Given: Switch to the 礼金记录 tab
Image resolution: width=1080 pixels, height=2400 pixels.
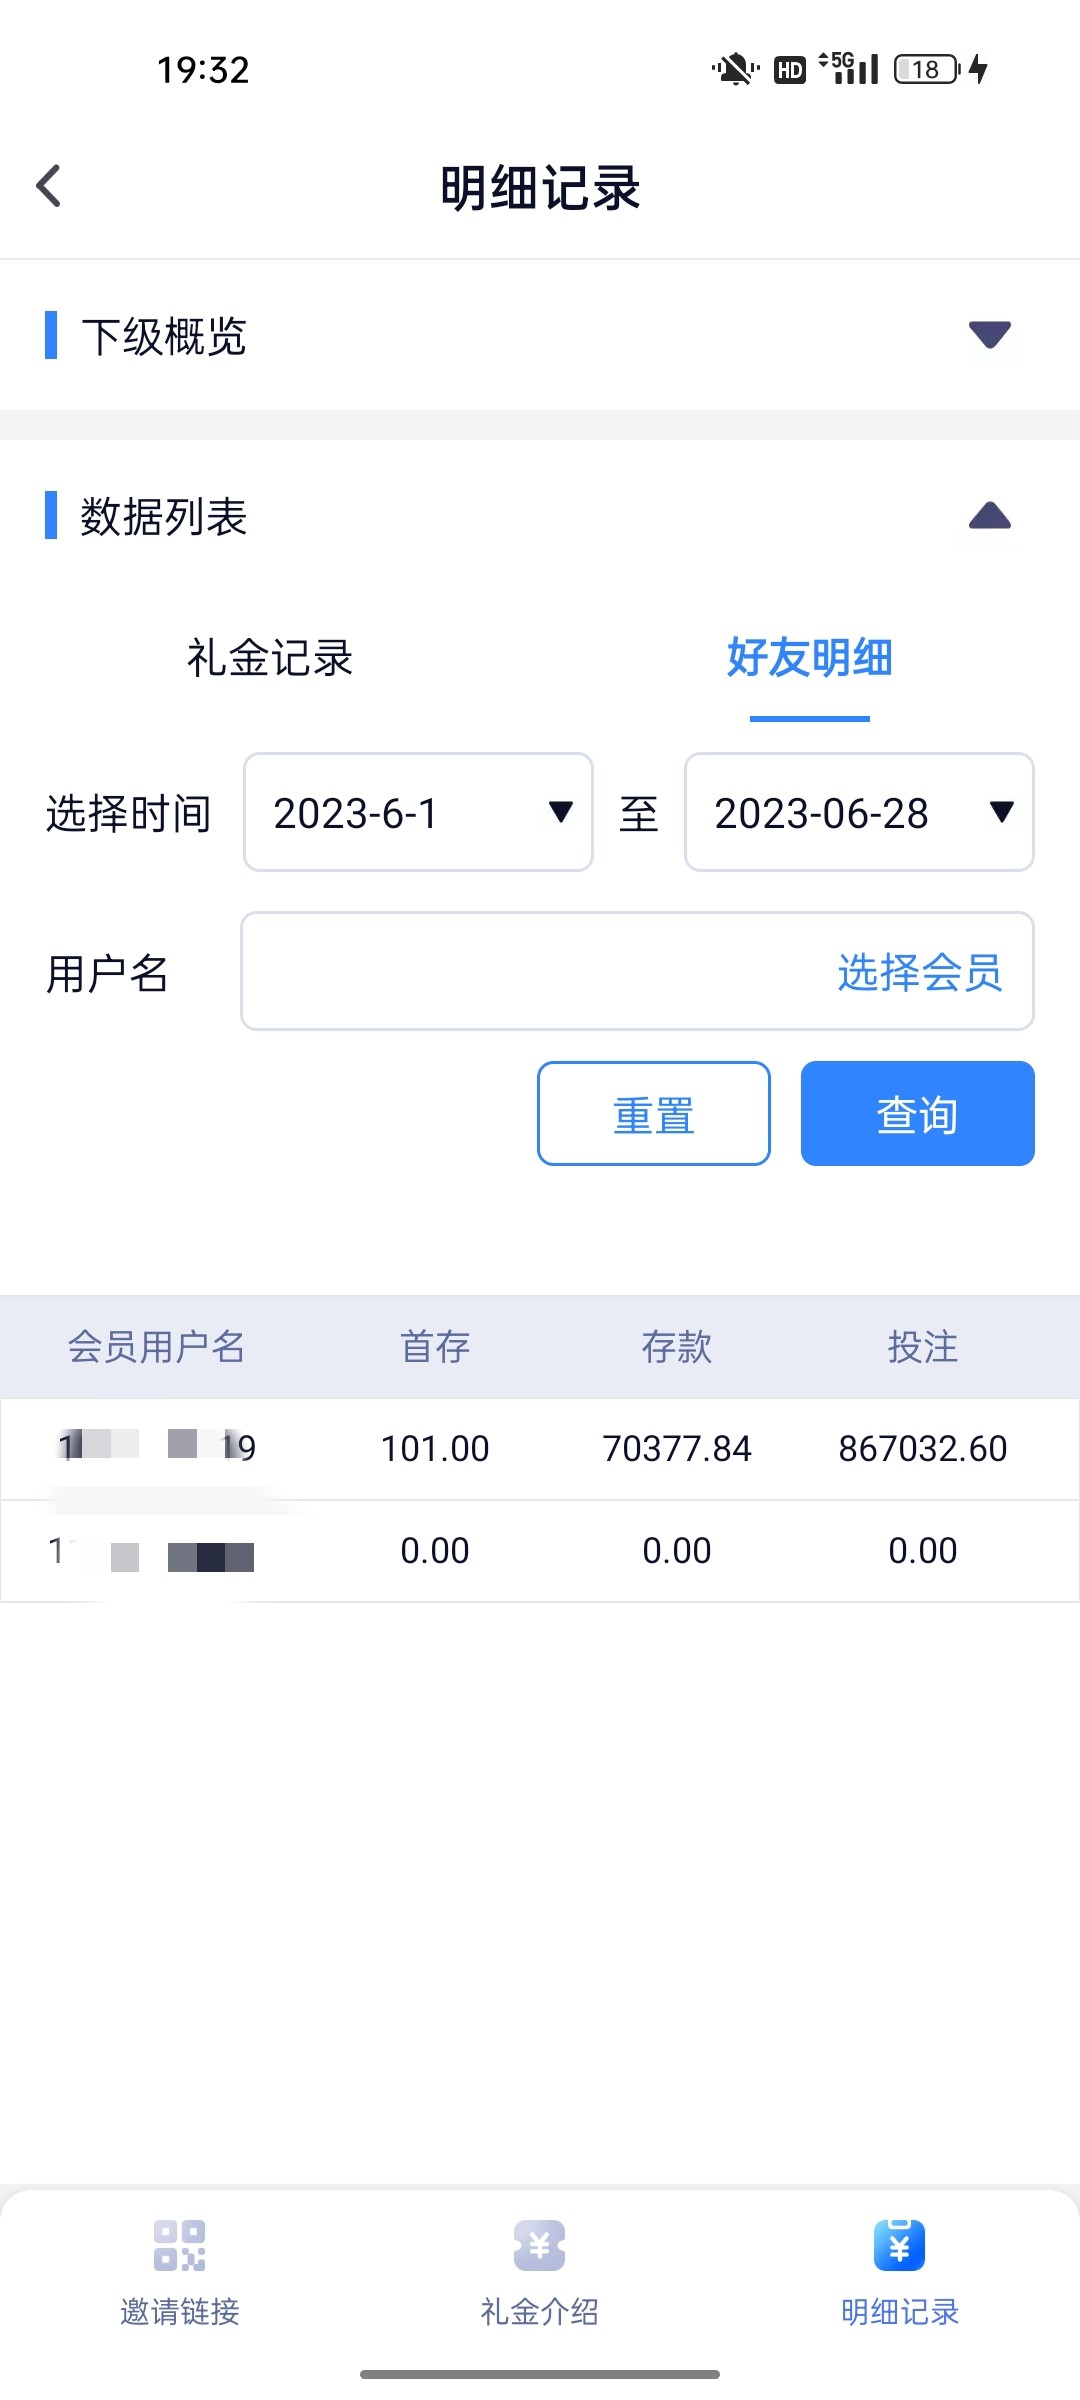Looking at the screenshot, I should 270,658.
